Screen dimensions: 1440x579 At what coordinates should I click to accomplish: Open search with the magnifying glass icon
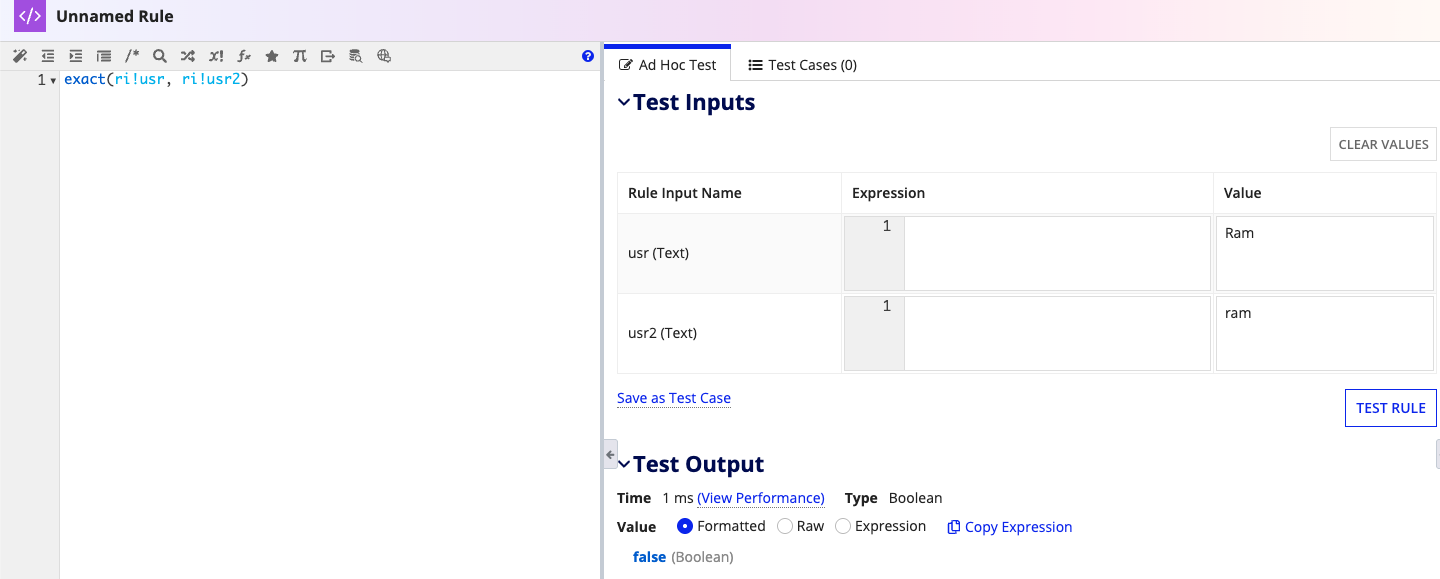pos(160,57)
